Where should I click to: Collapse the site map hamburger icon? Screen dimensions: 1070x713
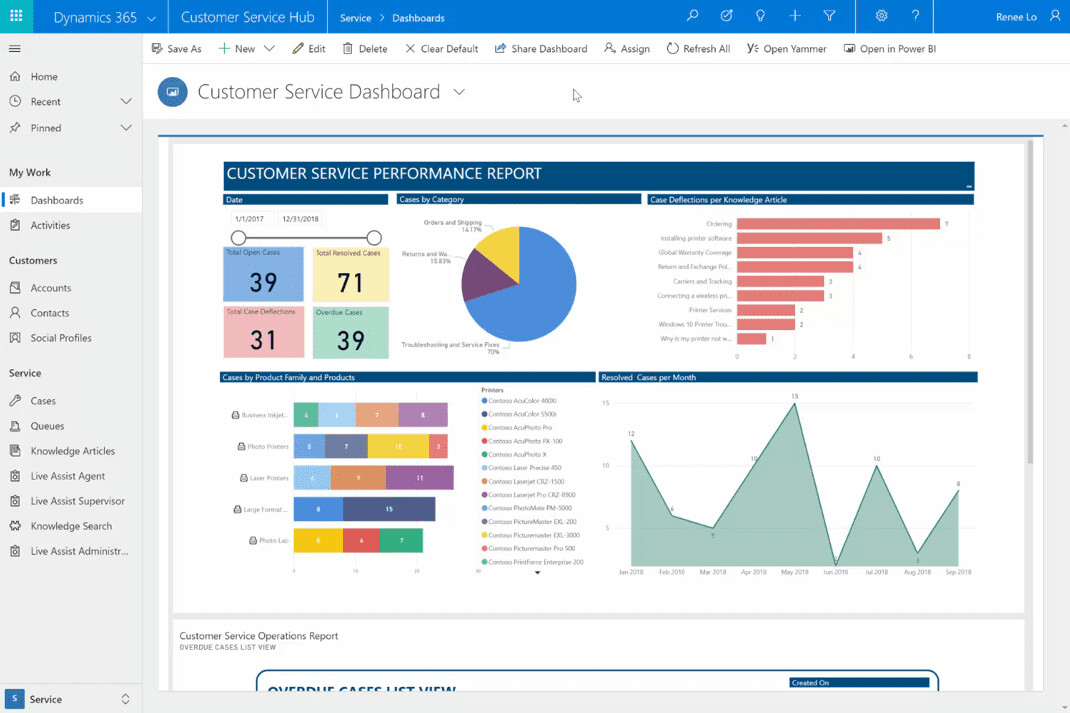pyautogui.click(x=14, y=48)
